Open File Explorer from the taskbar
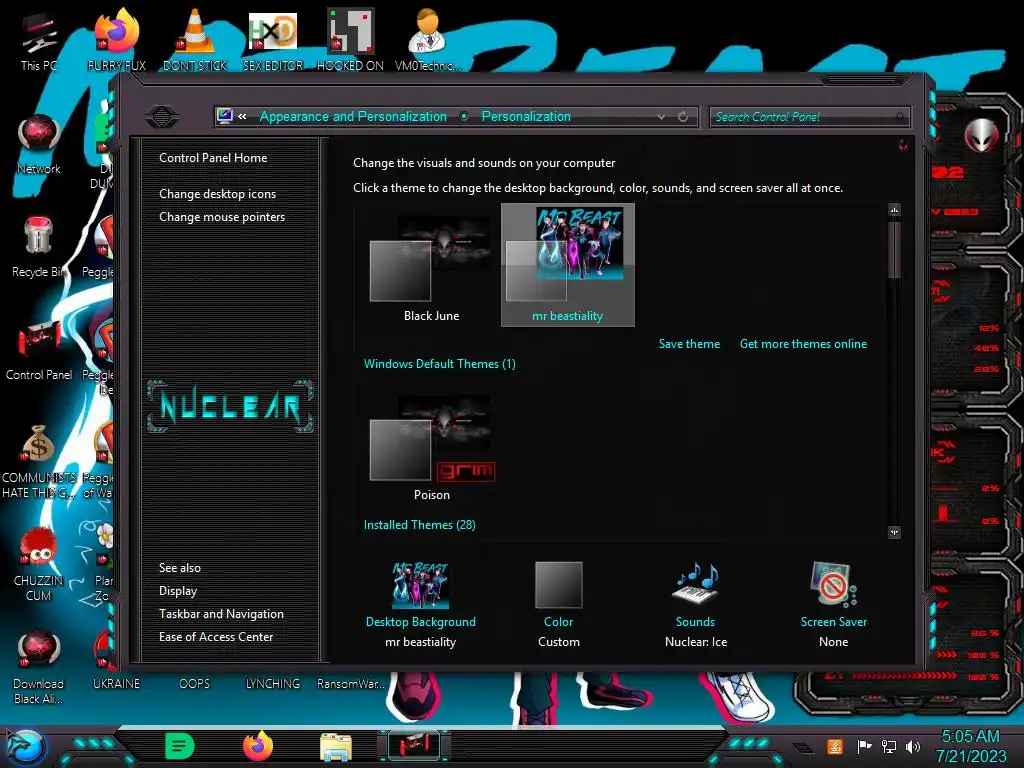Image resolution: width=1024 pixels, height=768 pixels. 336,747
